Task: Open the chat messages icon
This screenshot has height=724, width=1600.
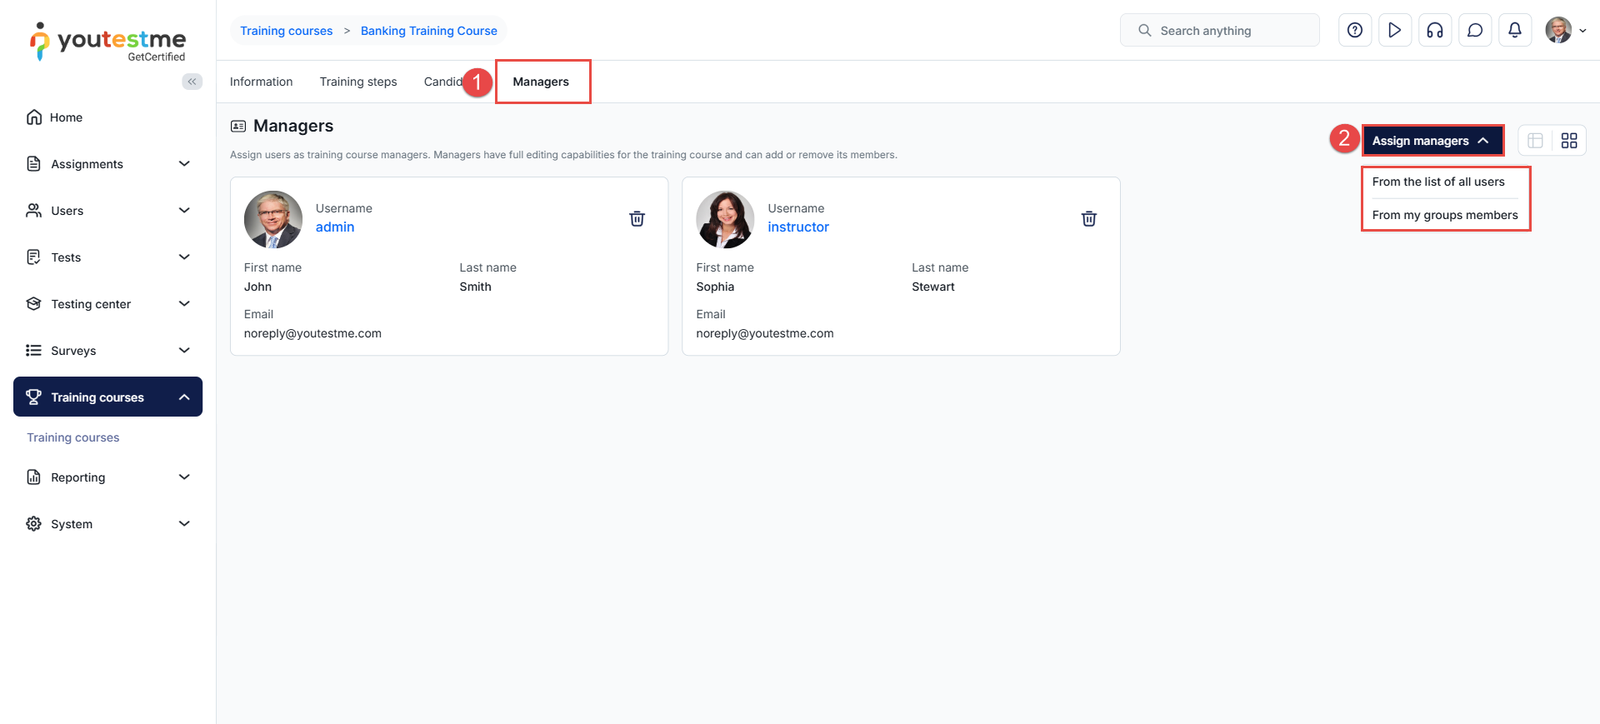Action: pos(1474,31)
